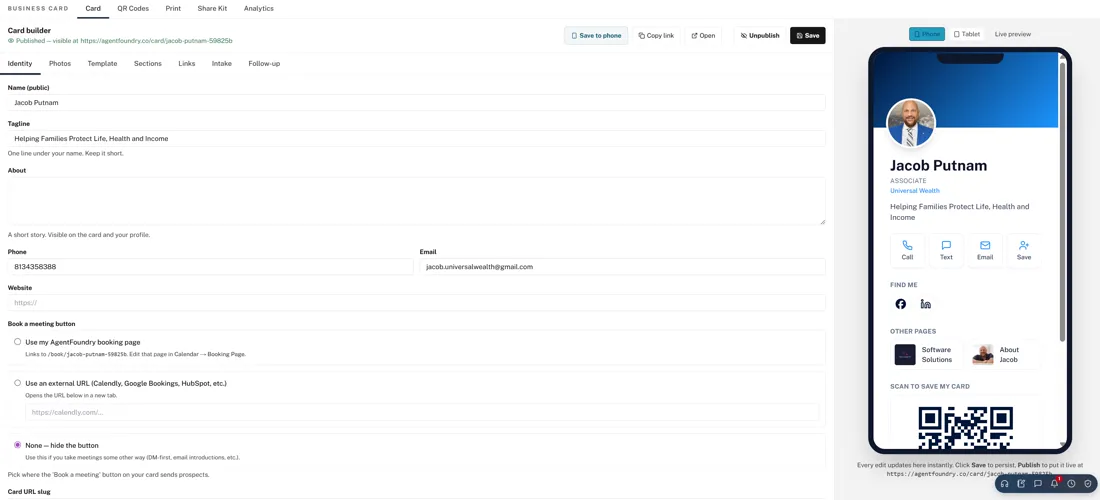This screenshot has width=1100, height=500.
Task: Select the Follow-up sub-tab
Action: 264,63
